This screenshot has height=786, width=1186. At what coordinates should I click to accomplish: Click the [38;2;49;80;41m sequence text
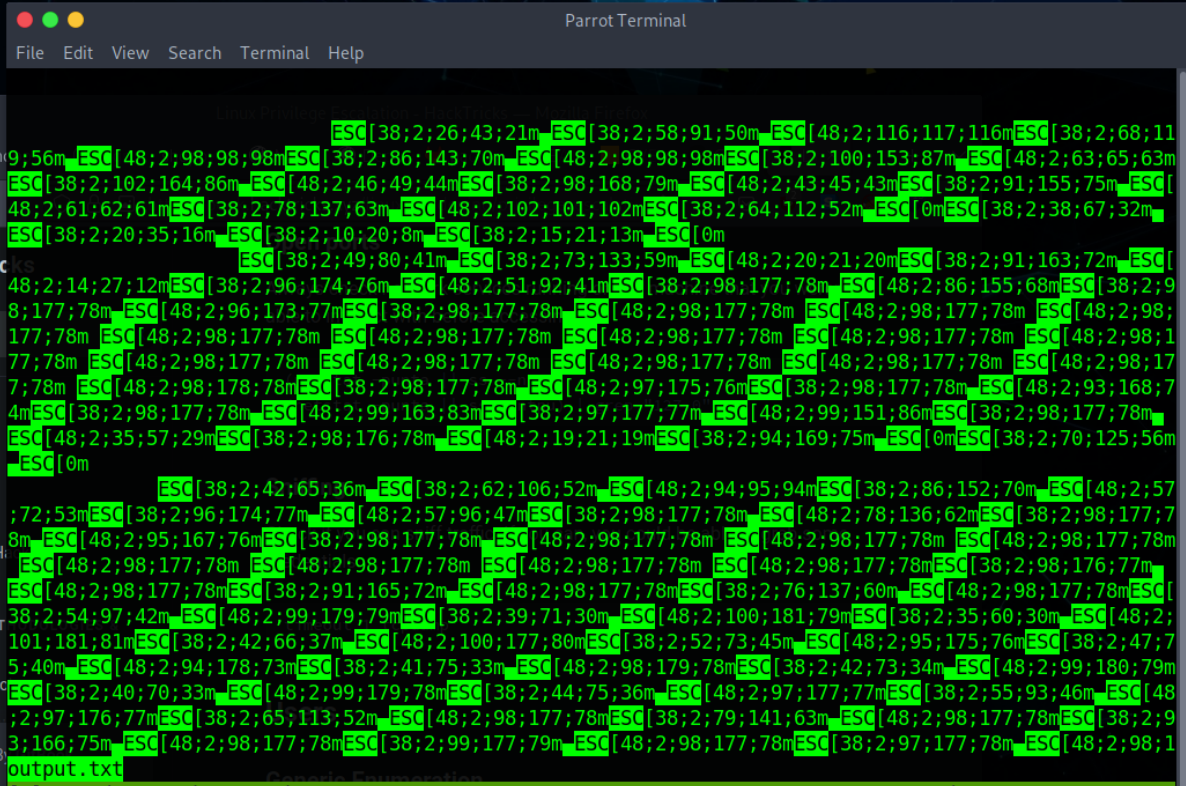pos(362,261)
